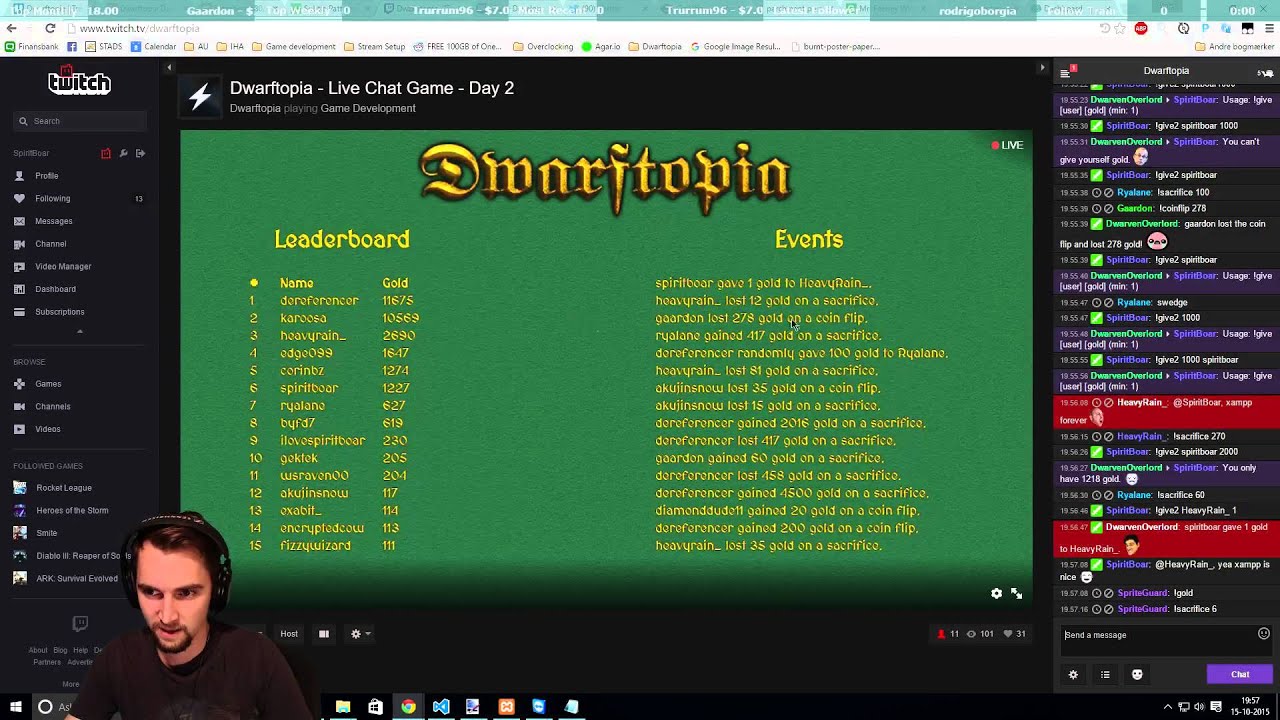Collapse the left sidebar arrow
This screenshot has width=1280, height=720.
click(x=169, y=68)
